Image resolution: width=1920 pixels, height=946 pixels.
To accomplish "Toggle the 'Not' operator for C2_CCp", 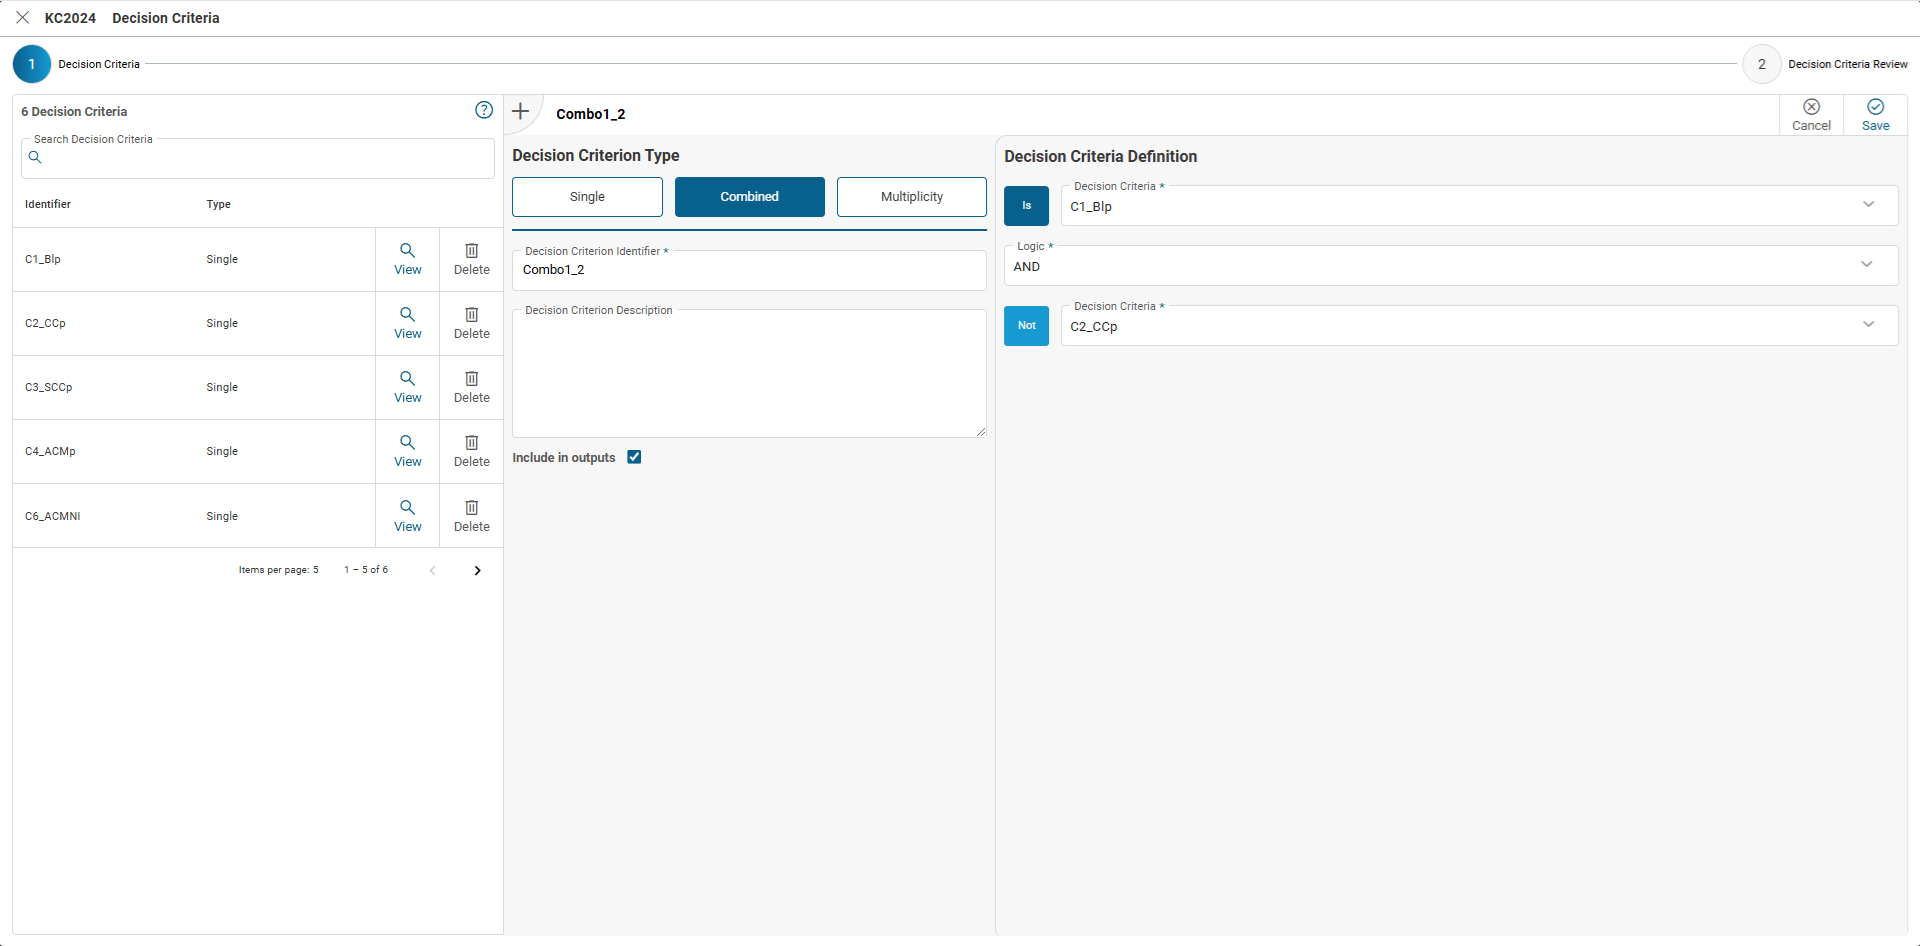I will click(1026, 326).
